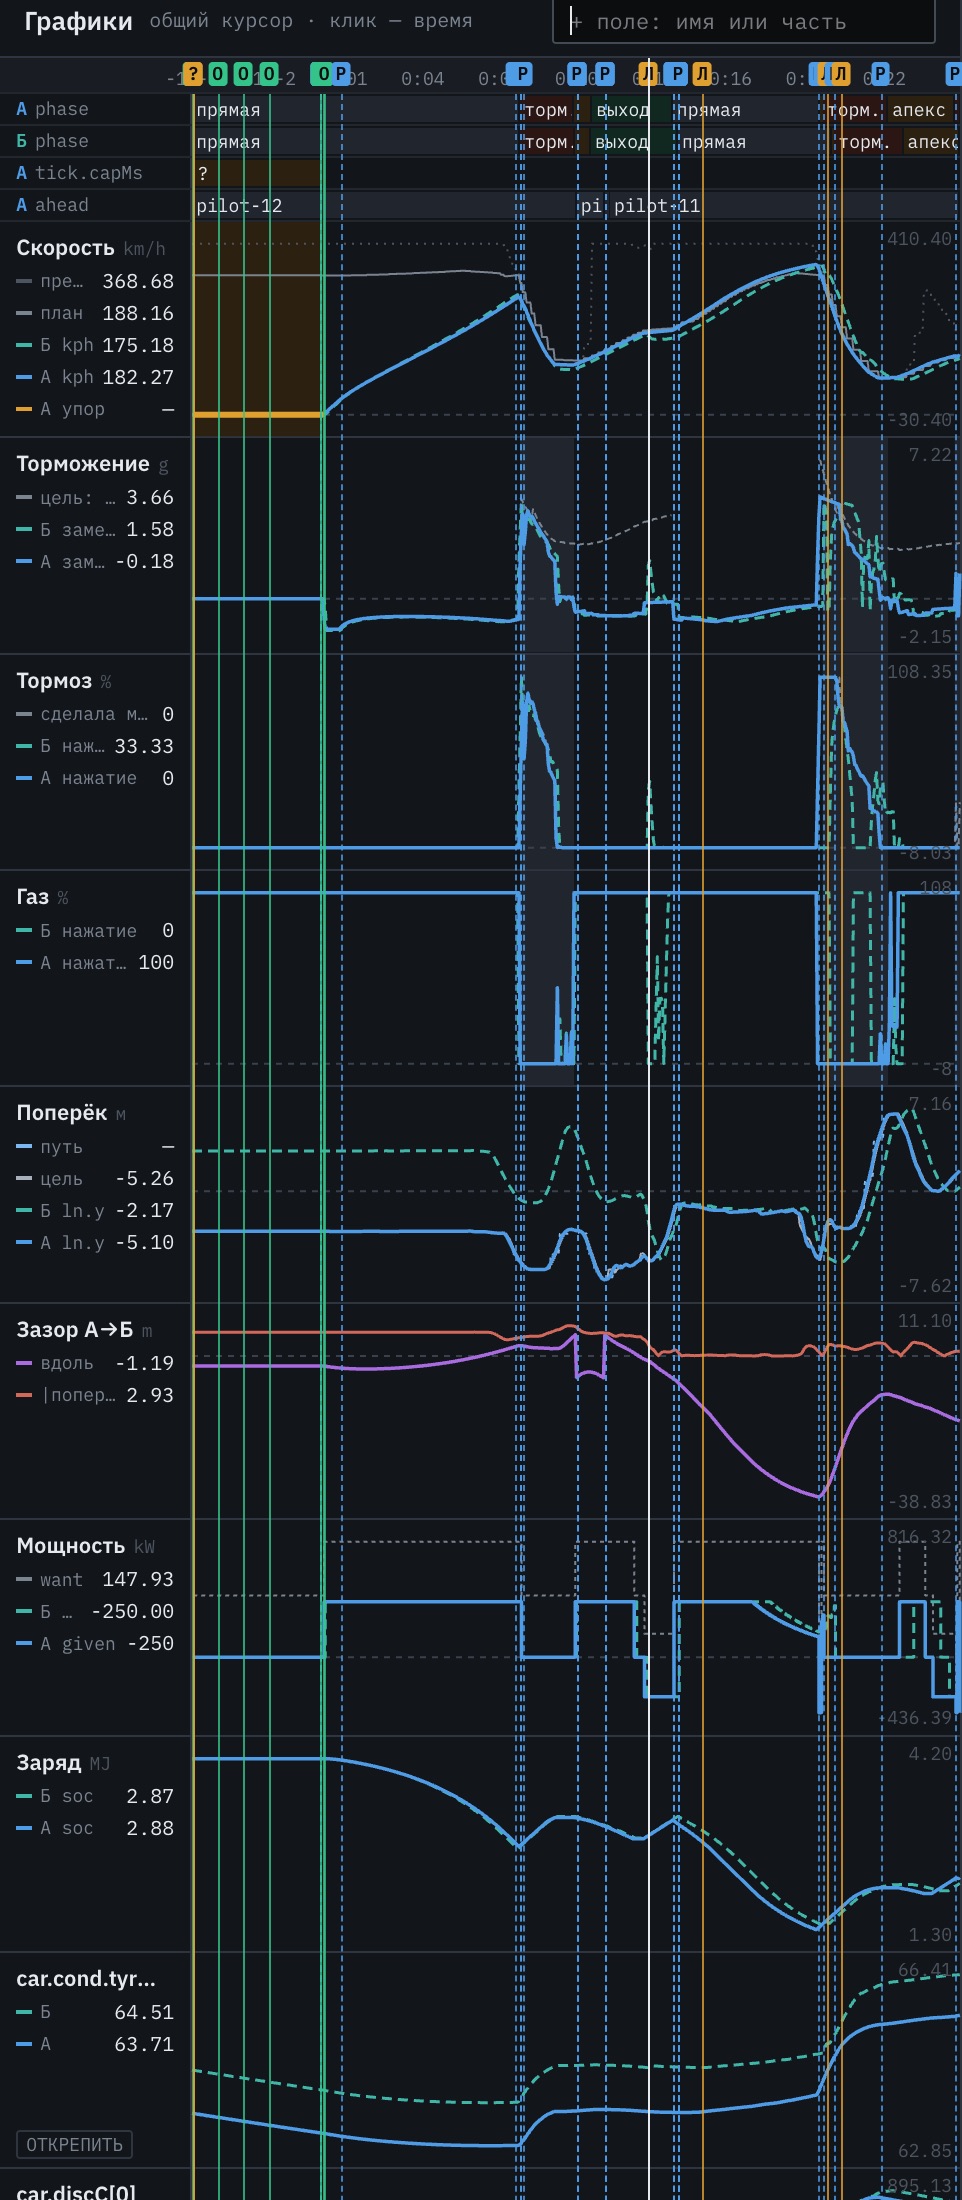Click the А soc legend entry
This screenshot has width=962, height=2200.
coord(95,1828)
